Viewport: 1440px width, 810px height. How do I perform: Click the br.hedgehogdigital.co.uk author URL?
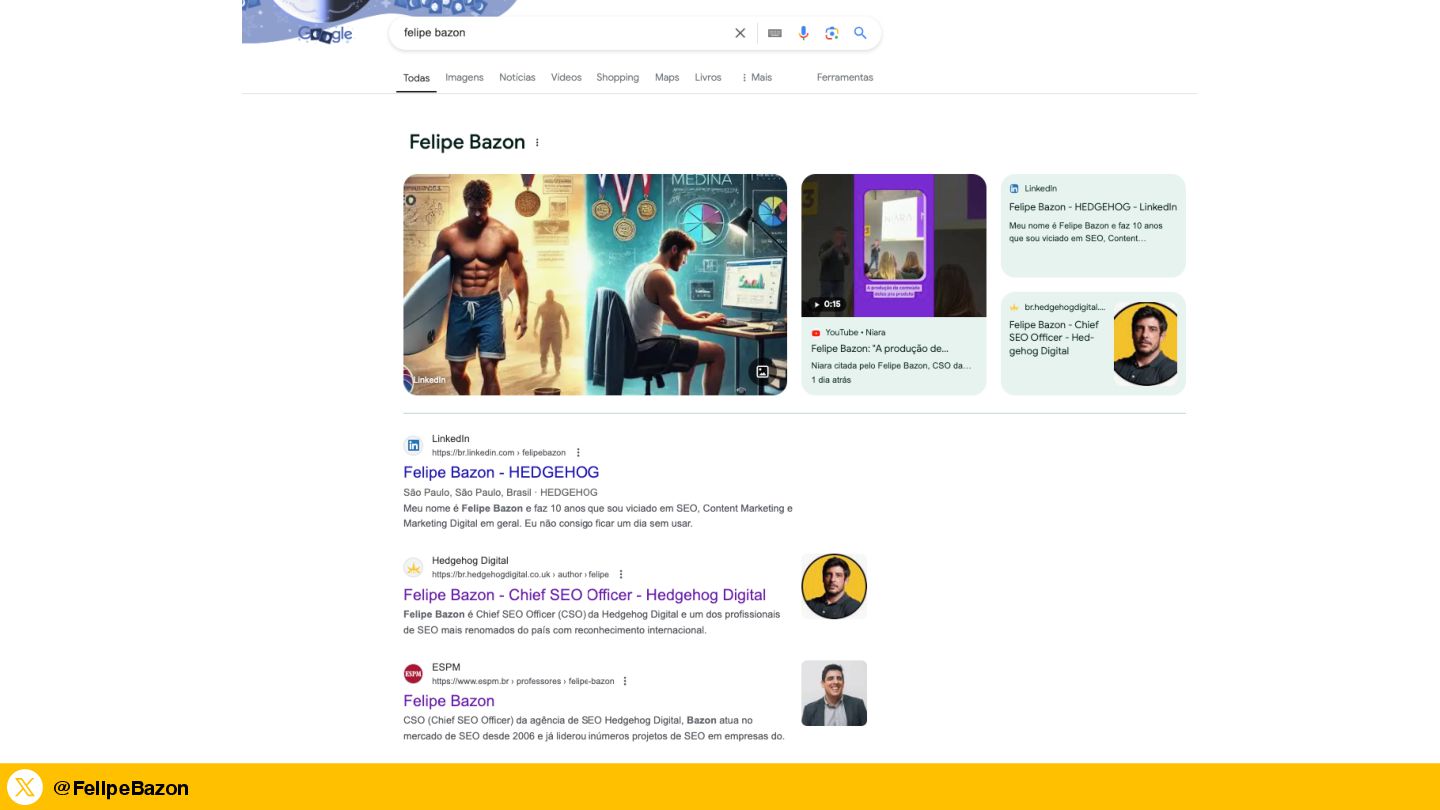coord(520,575)
